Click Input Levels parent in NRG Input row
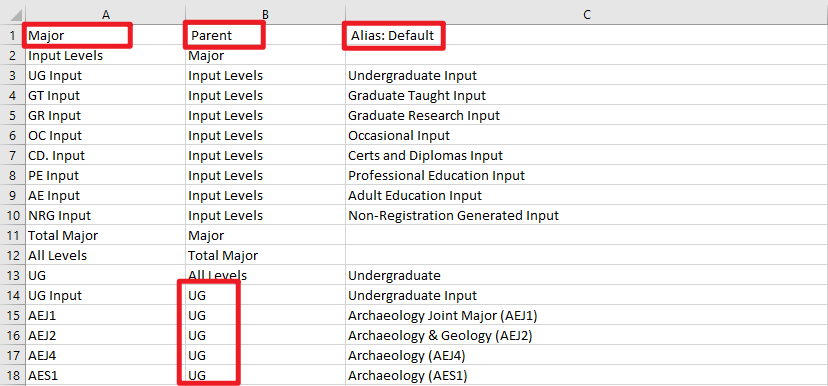828x386 pixels. coord(266,215)
